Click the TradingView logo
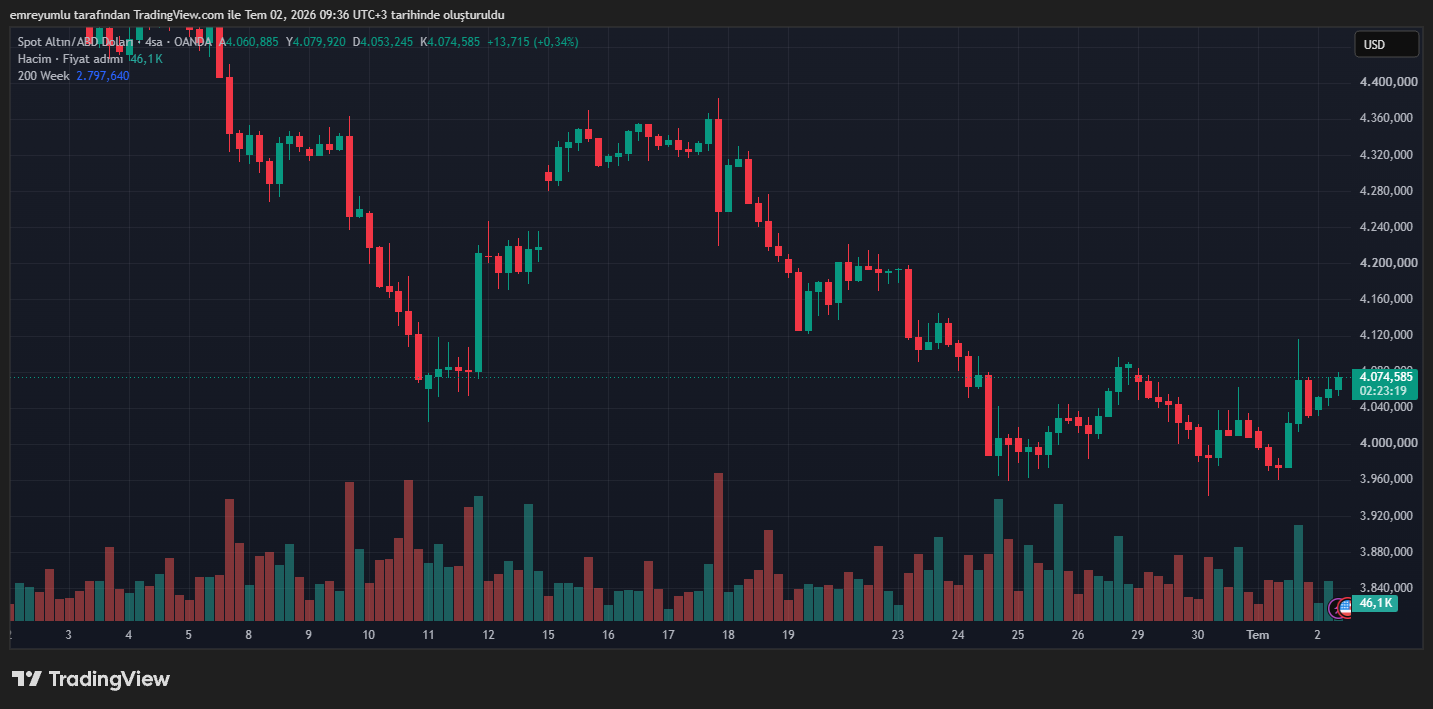The width and height of the screenshot is (1433, 709). [x=91, y=679]
